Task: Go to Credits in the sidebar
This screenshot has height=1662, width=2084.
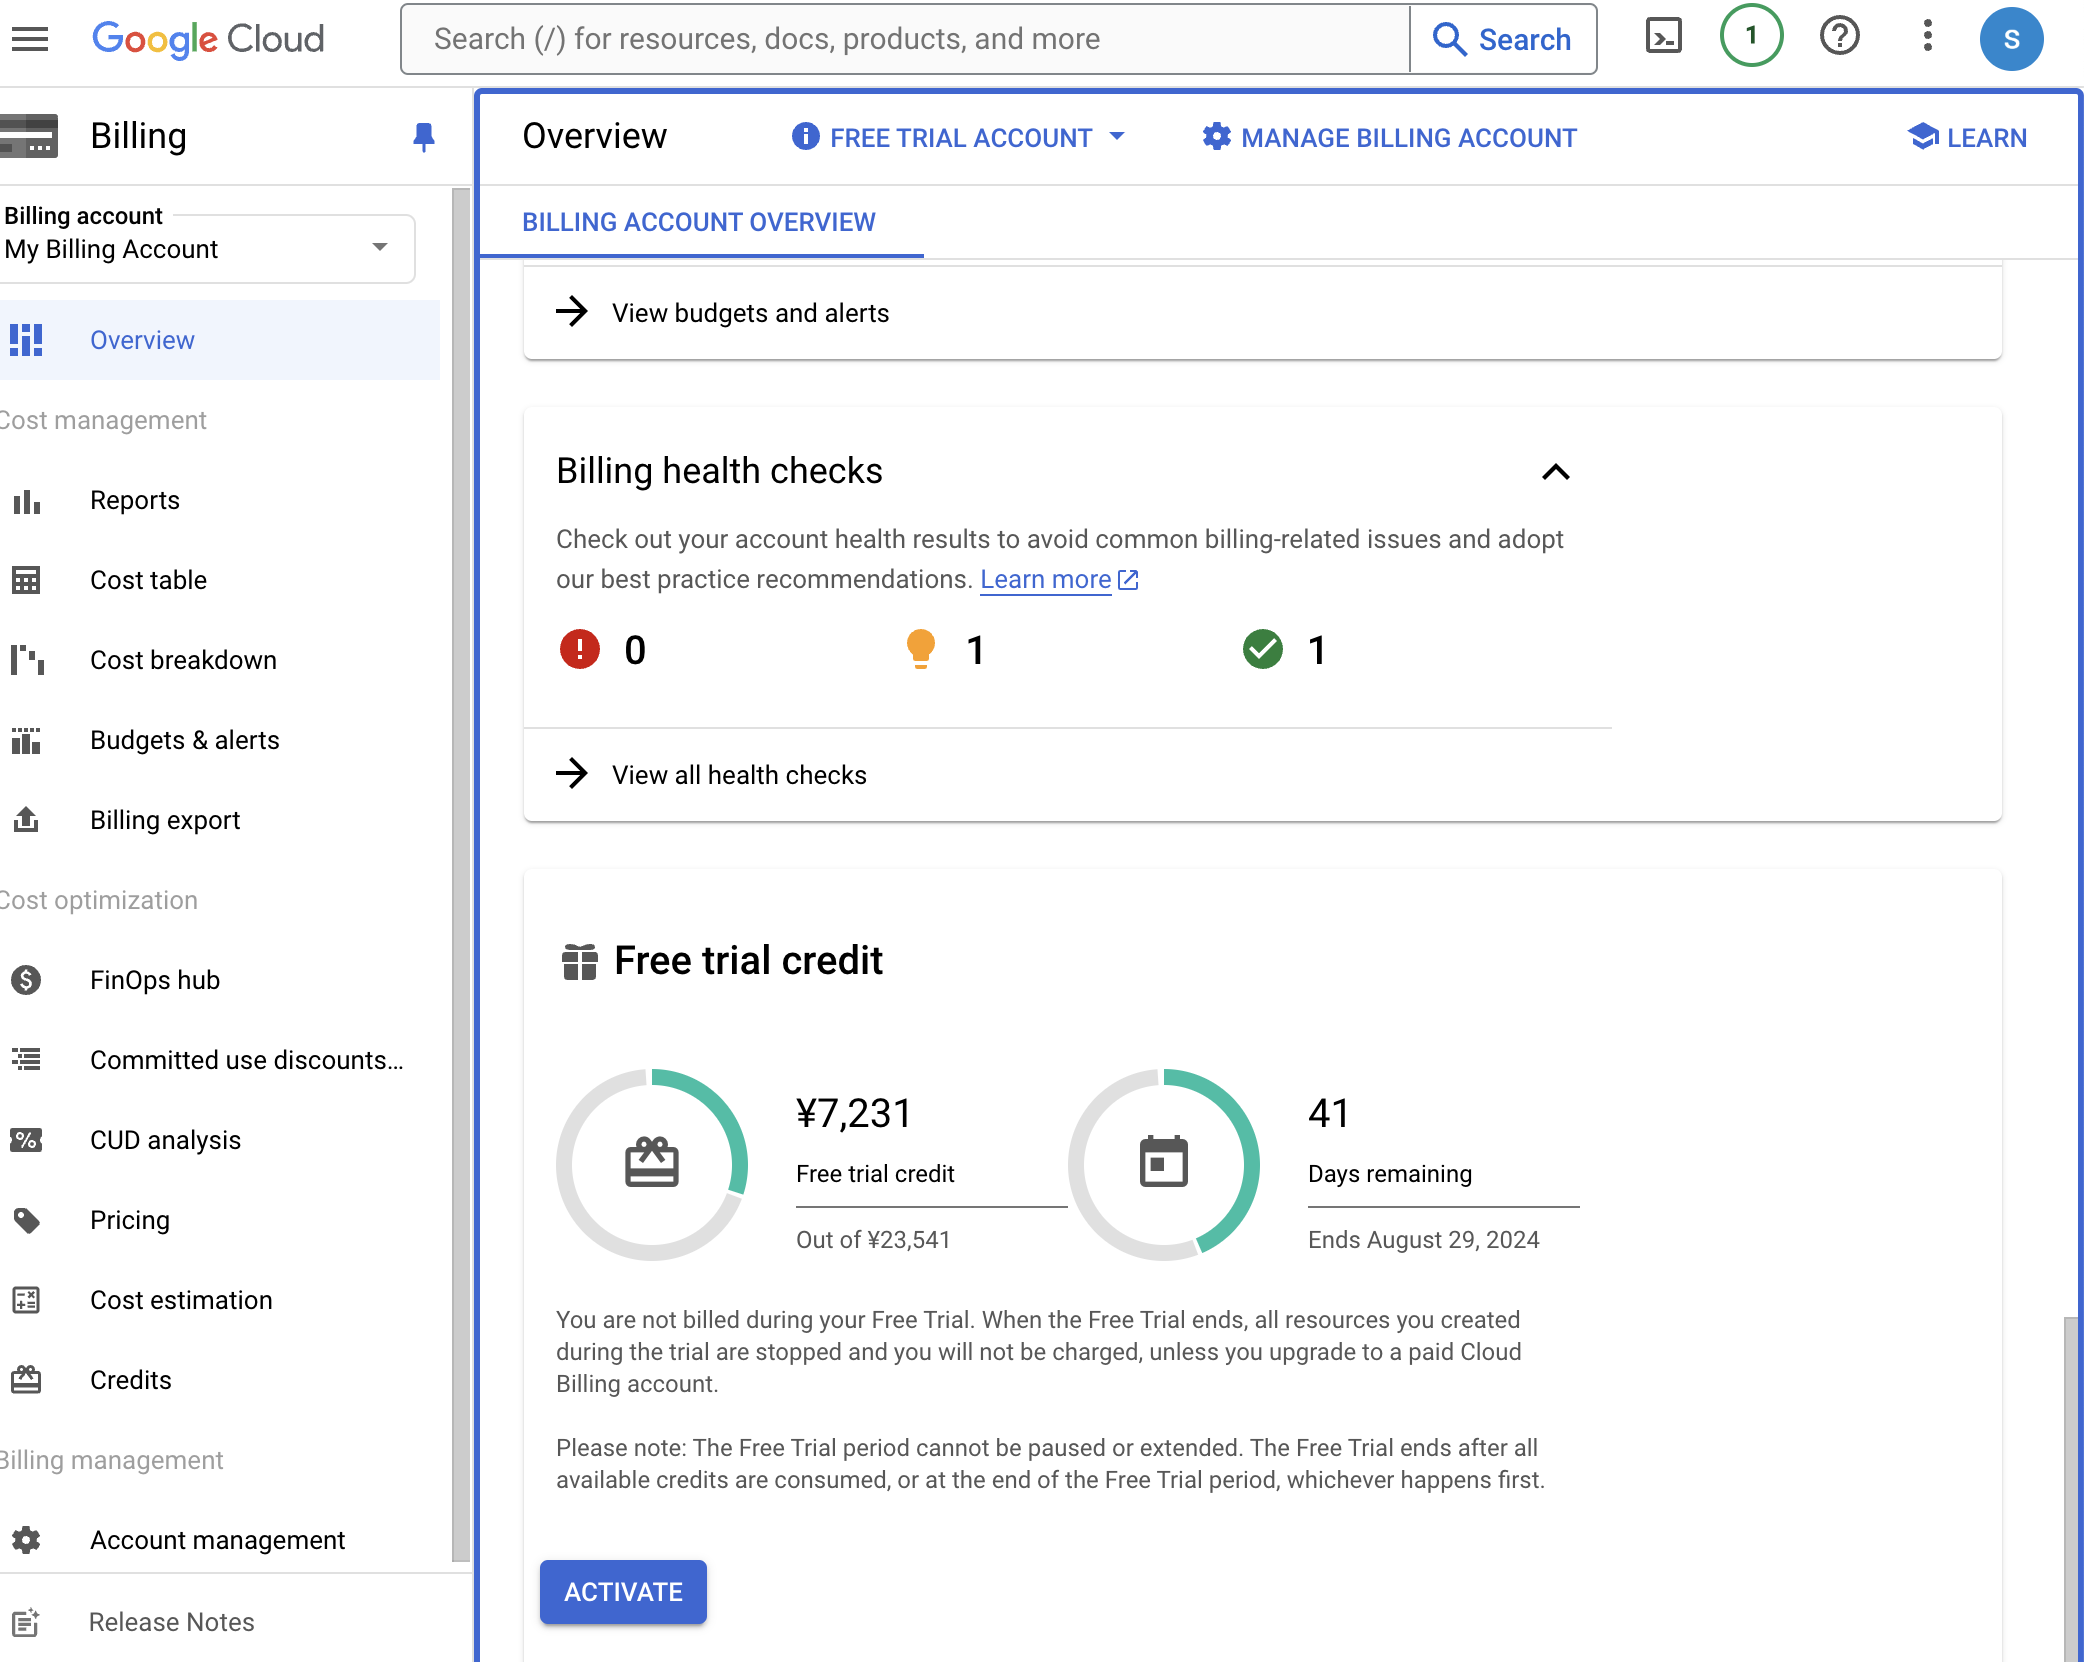Action: (x=130, y=1380)
